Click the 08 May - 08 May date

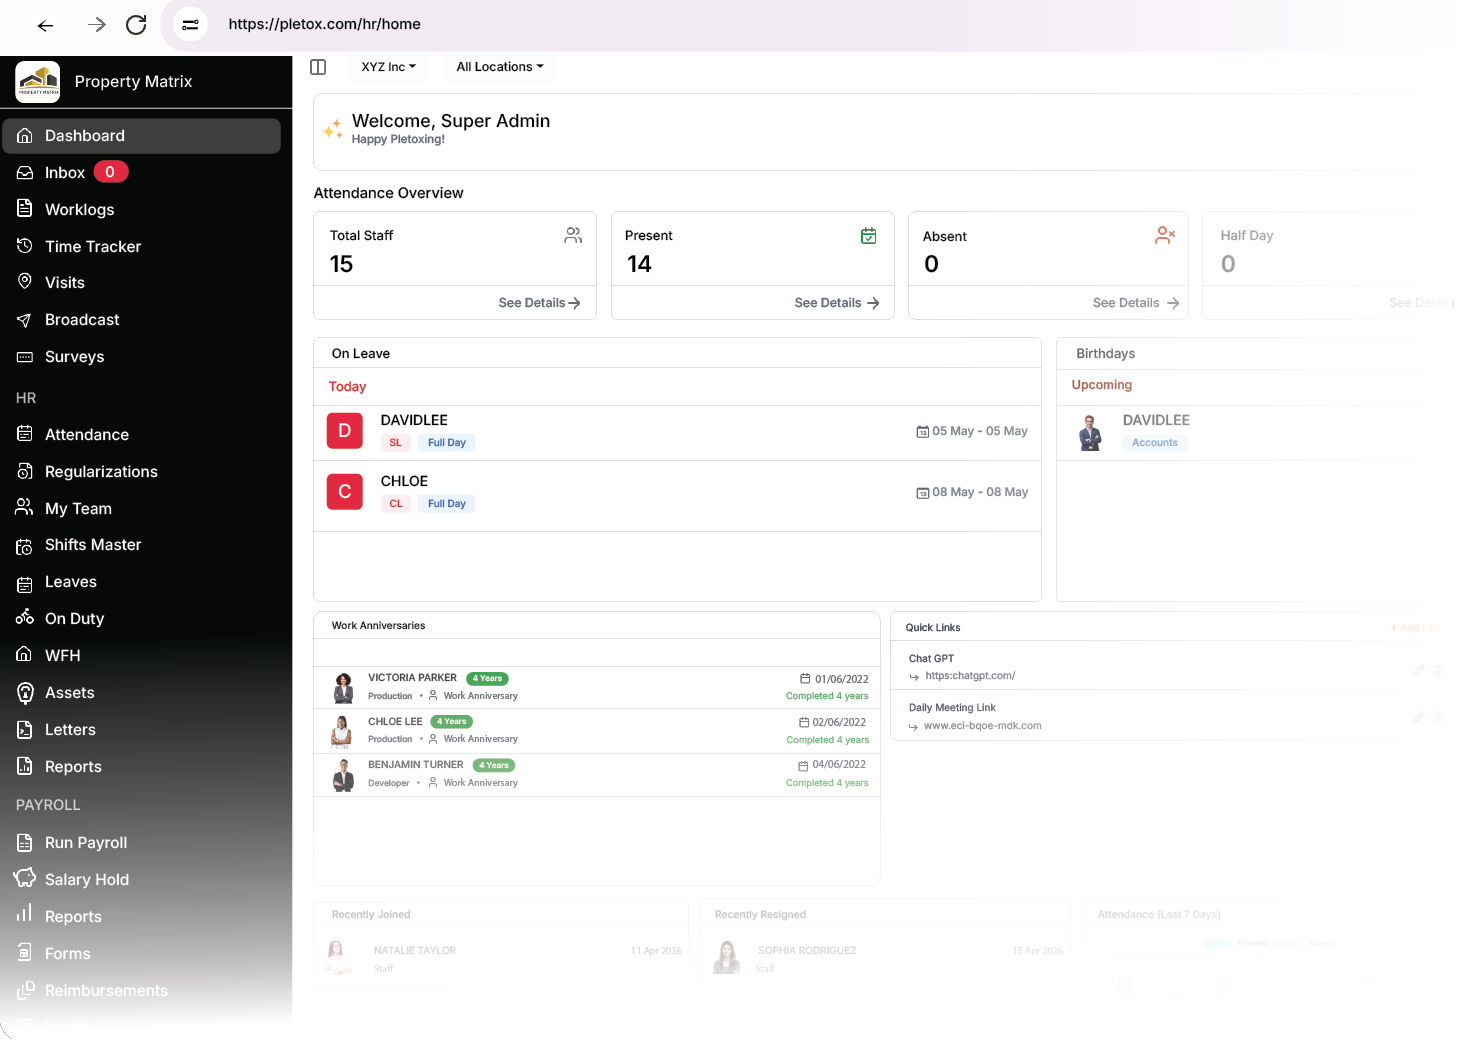click(x=972, y=492)
